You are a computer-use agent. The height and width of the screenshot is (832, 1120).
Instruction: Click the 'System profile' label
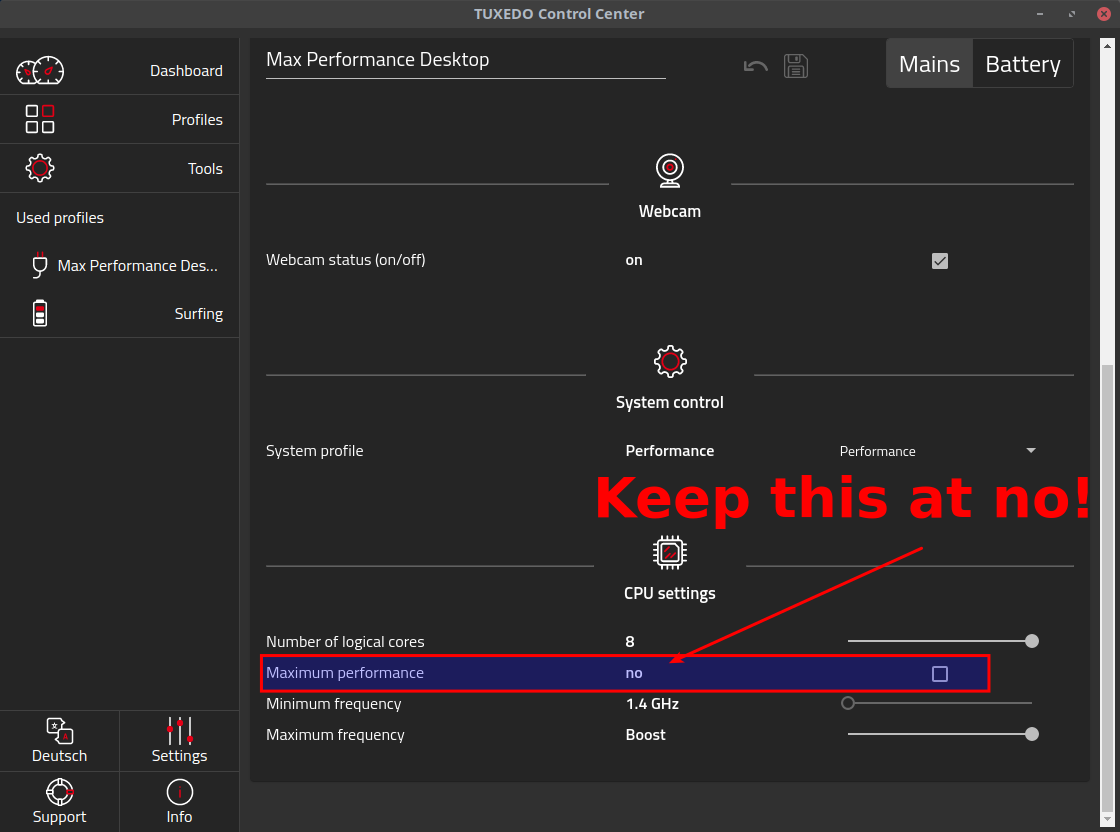314,451
